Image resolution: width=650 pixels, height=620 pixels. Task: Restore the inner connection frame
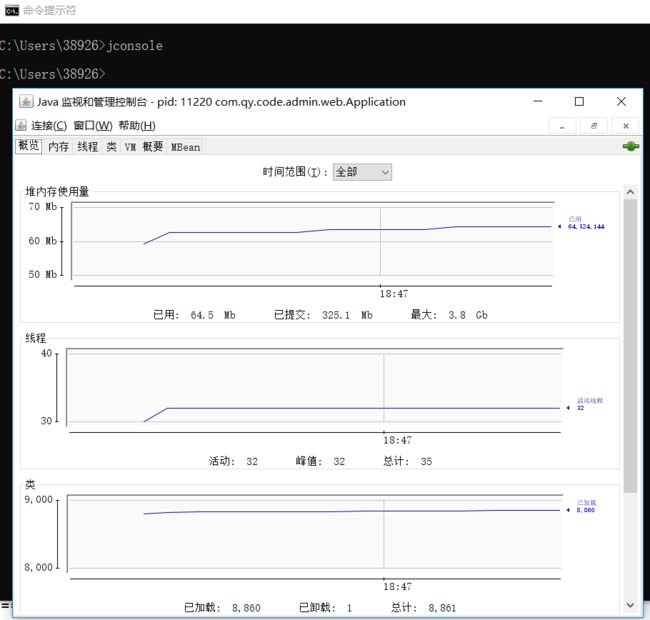click(x=594, y=126)
